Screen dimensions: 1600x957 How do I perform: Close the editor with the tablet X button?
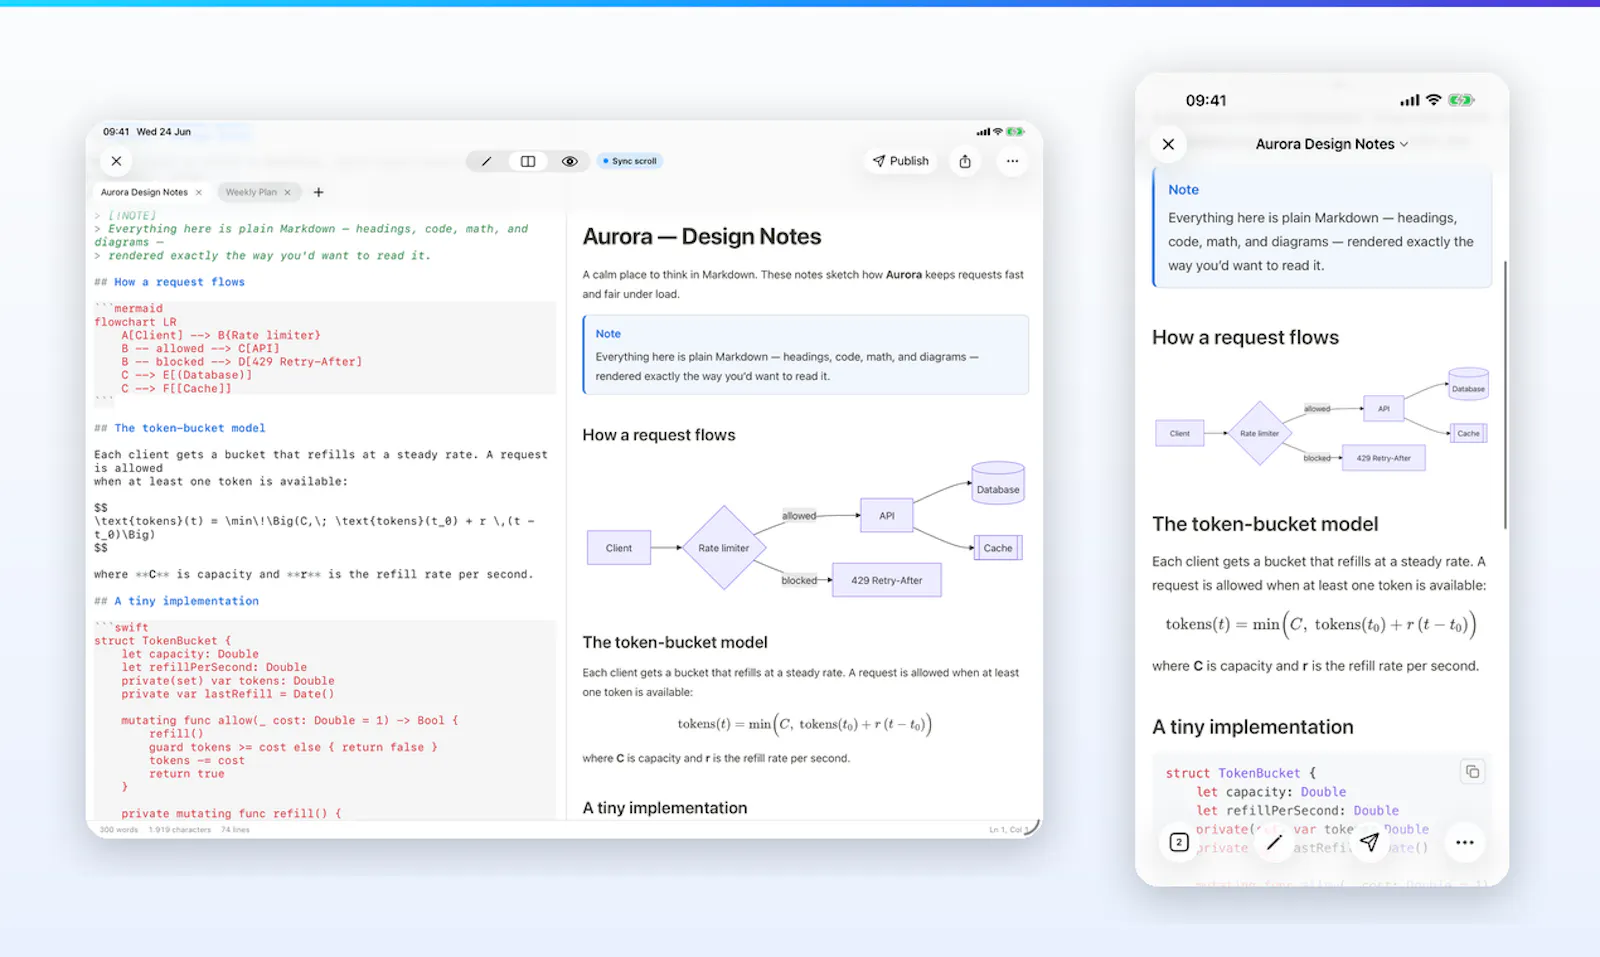tap(117, 161)
